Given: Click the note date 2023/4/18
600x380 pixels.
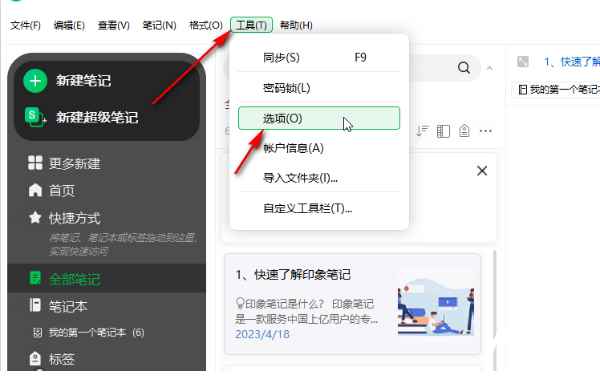Looking at the screenshot, I should pyautogui.click(x=262, y=334).
